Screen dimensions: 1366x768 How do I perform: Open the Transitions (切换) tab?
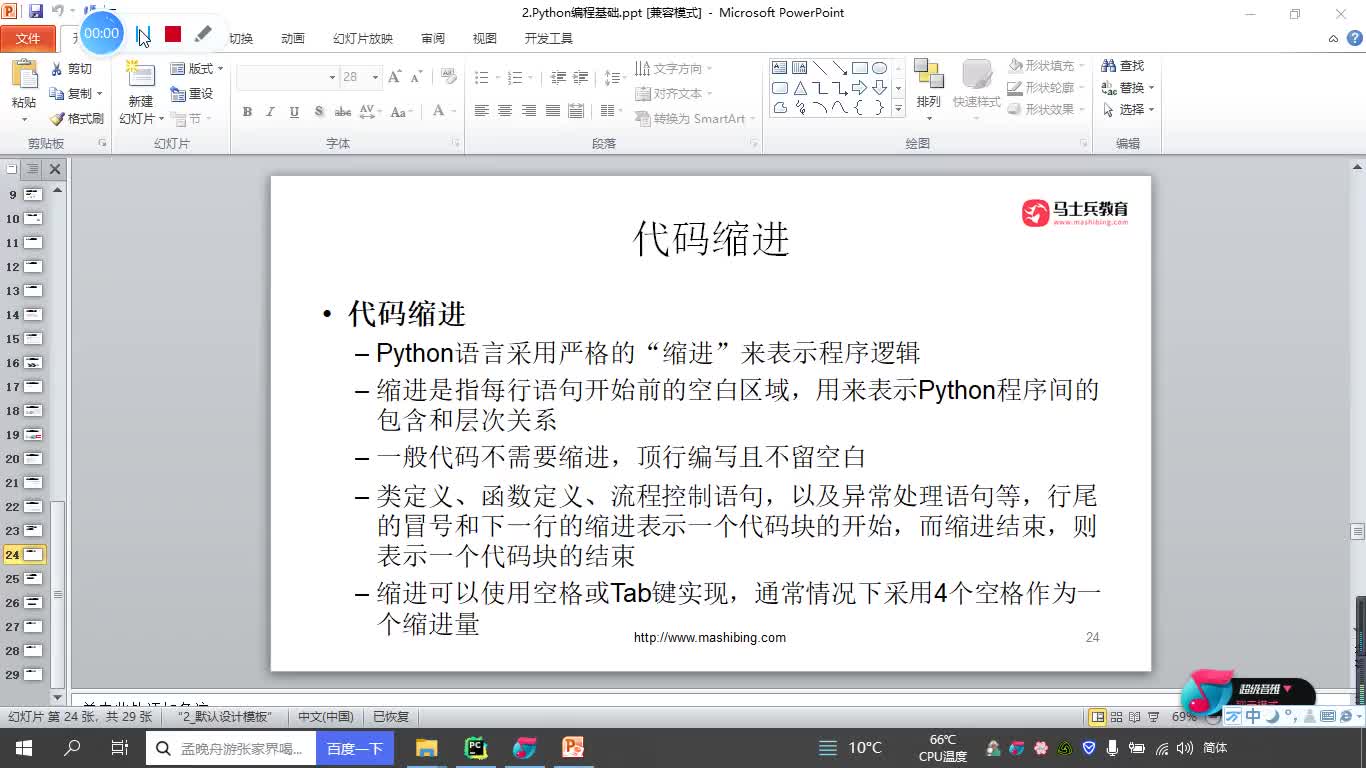pos(241,39)
